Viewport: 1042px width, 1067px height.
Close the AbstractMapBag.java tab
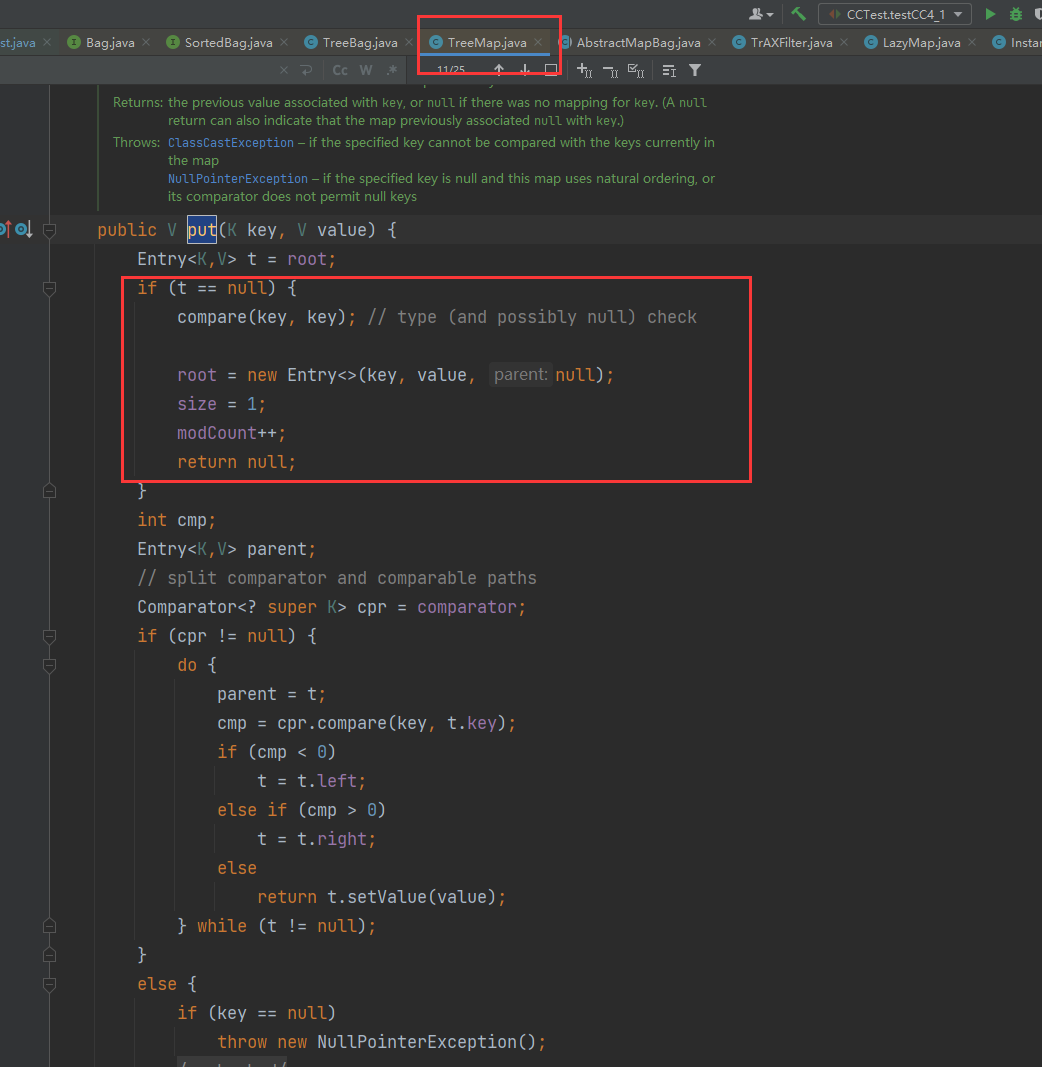click(x=712, y=42)
